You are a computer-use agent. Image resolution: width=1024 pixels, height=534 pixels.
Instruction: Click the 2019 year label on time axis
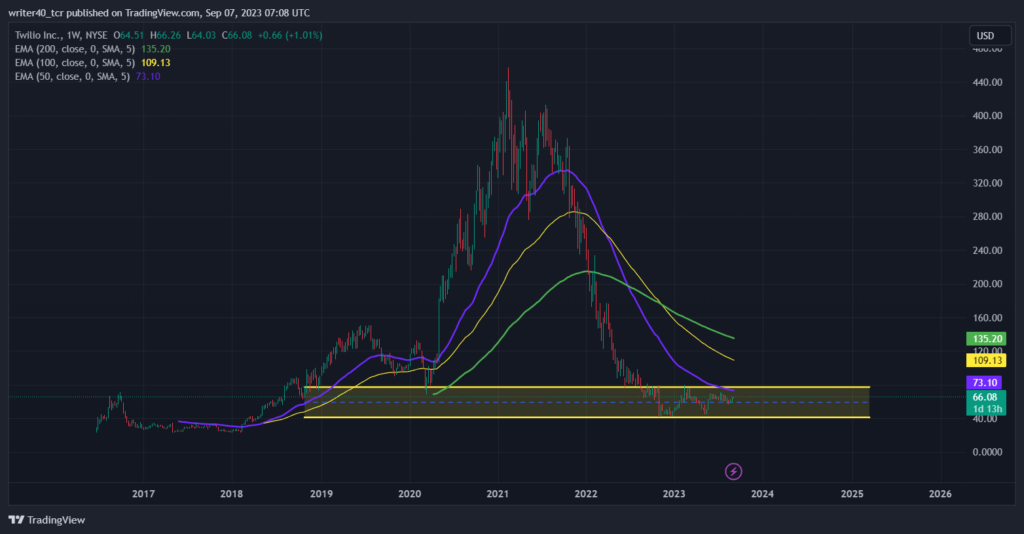[321, 494]
